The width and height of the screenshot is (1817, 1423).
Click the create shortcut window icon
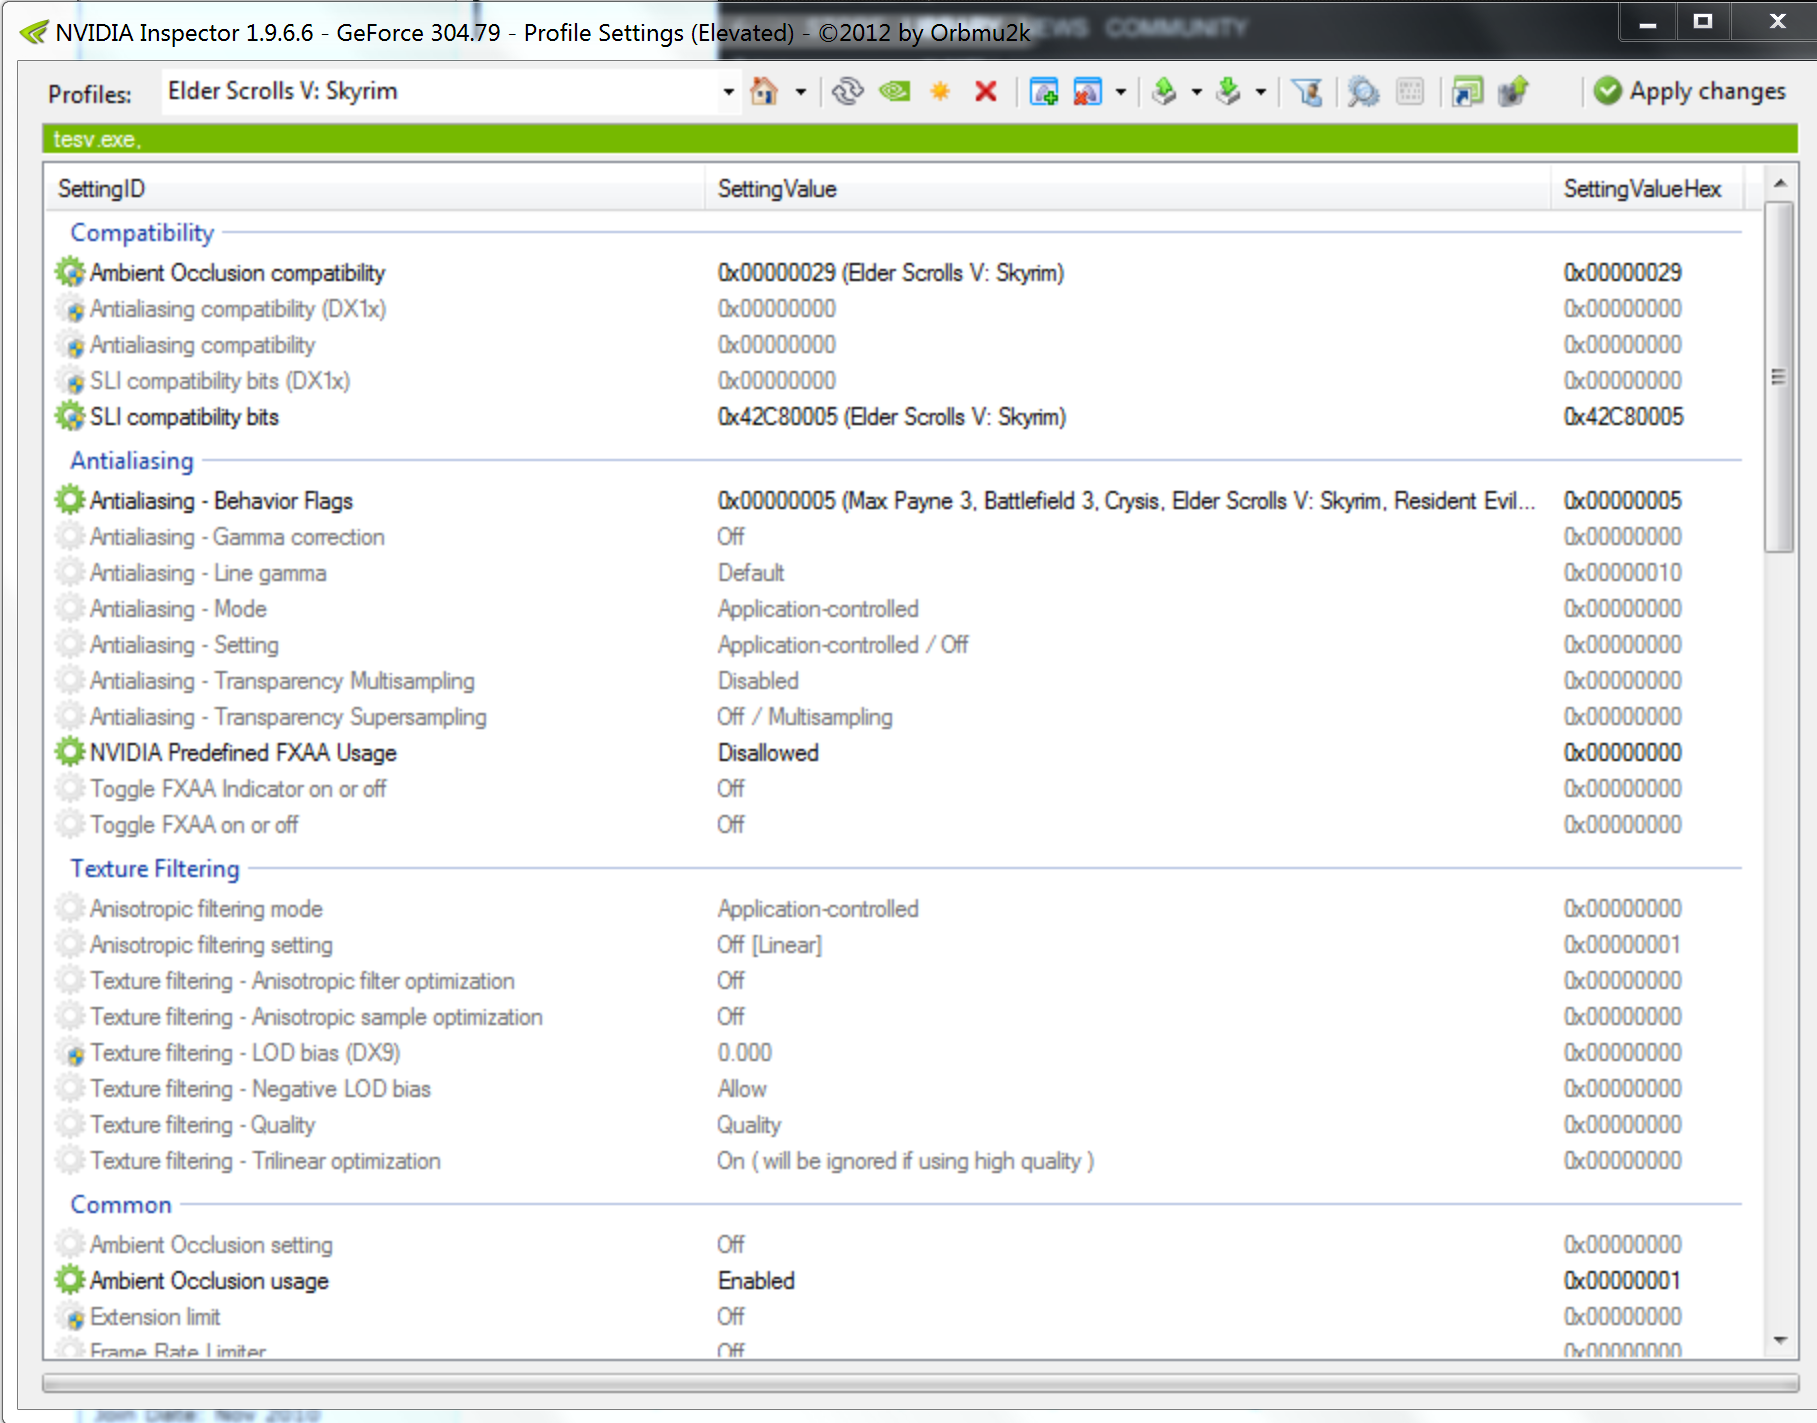point(1467,92)
